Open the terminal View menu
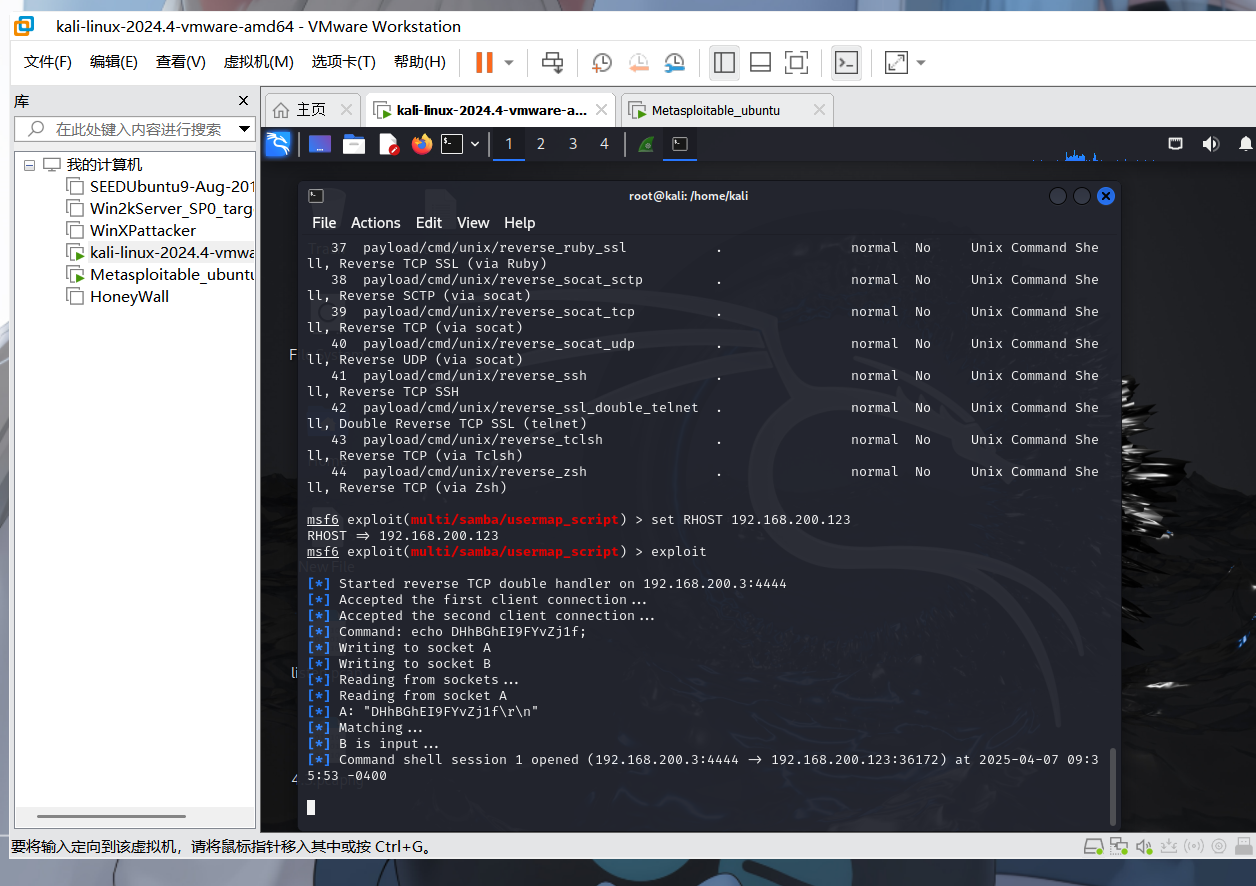This screenshot has height=886, width=1256. pyautogui.click(x=473, y=223)
